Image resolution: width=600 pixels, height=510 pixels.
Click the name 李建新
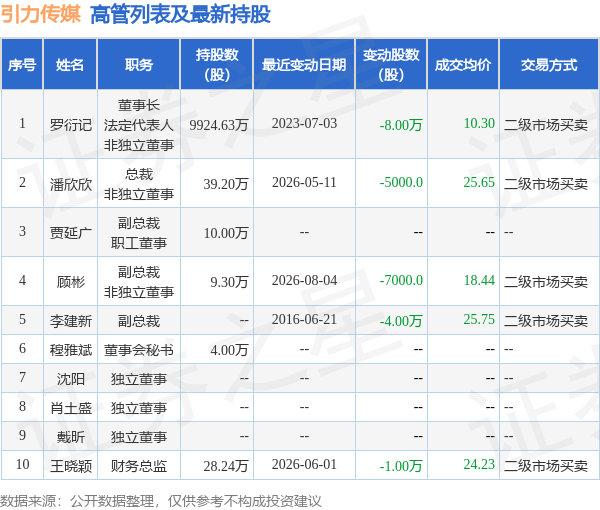71,321
